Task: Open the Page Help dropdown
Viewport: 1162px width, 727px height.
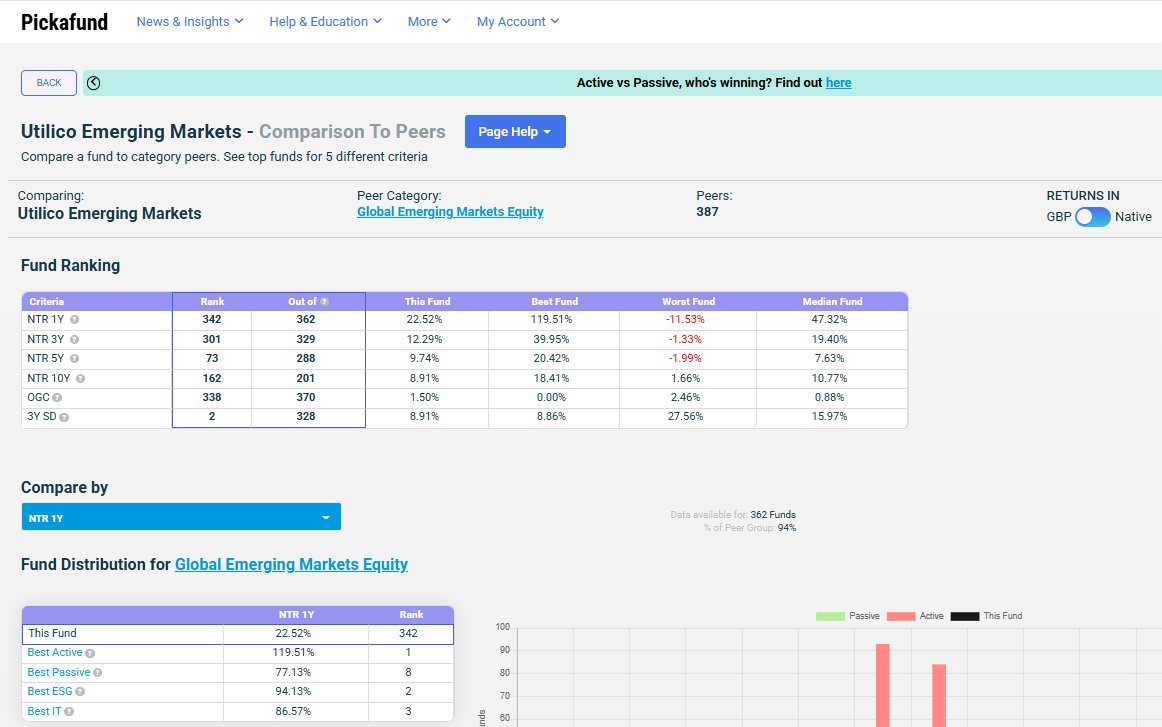Action: (515, 131)
